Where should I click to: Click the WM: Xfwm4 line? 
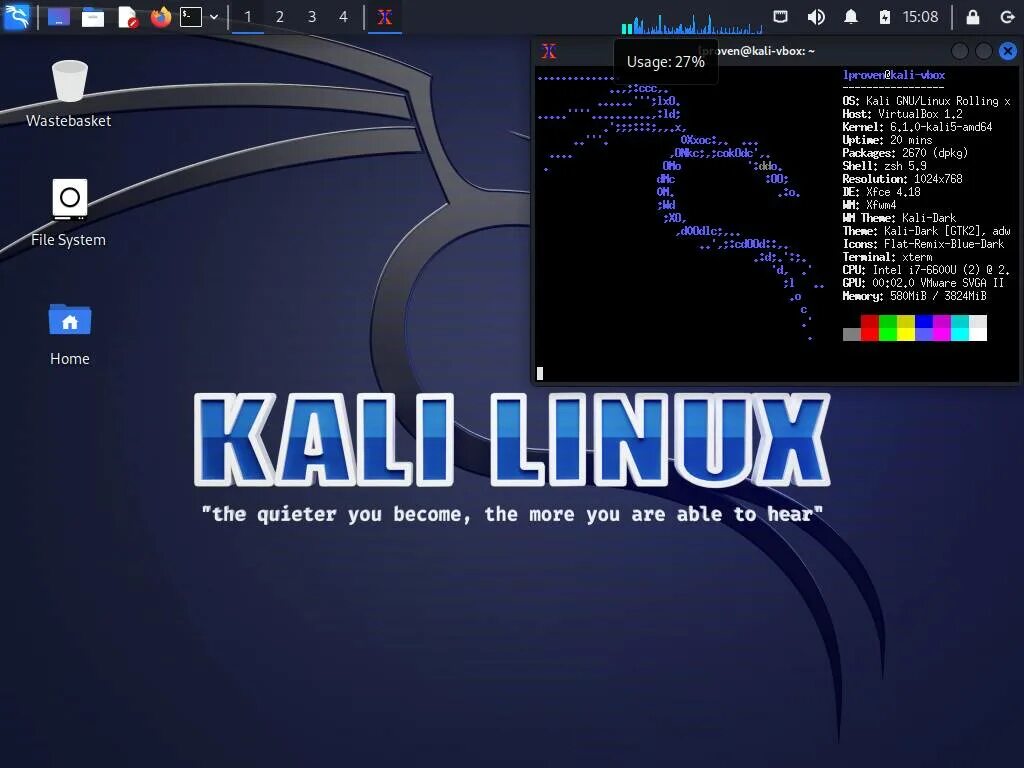coord(869,205)
